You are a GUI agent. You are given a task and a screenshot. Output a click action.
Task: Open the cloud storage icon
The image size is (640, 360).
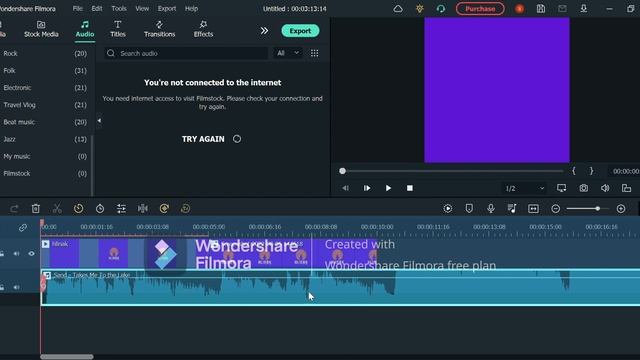pyautogui.click(x=398, y=9)
